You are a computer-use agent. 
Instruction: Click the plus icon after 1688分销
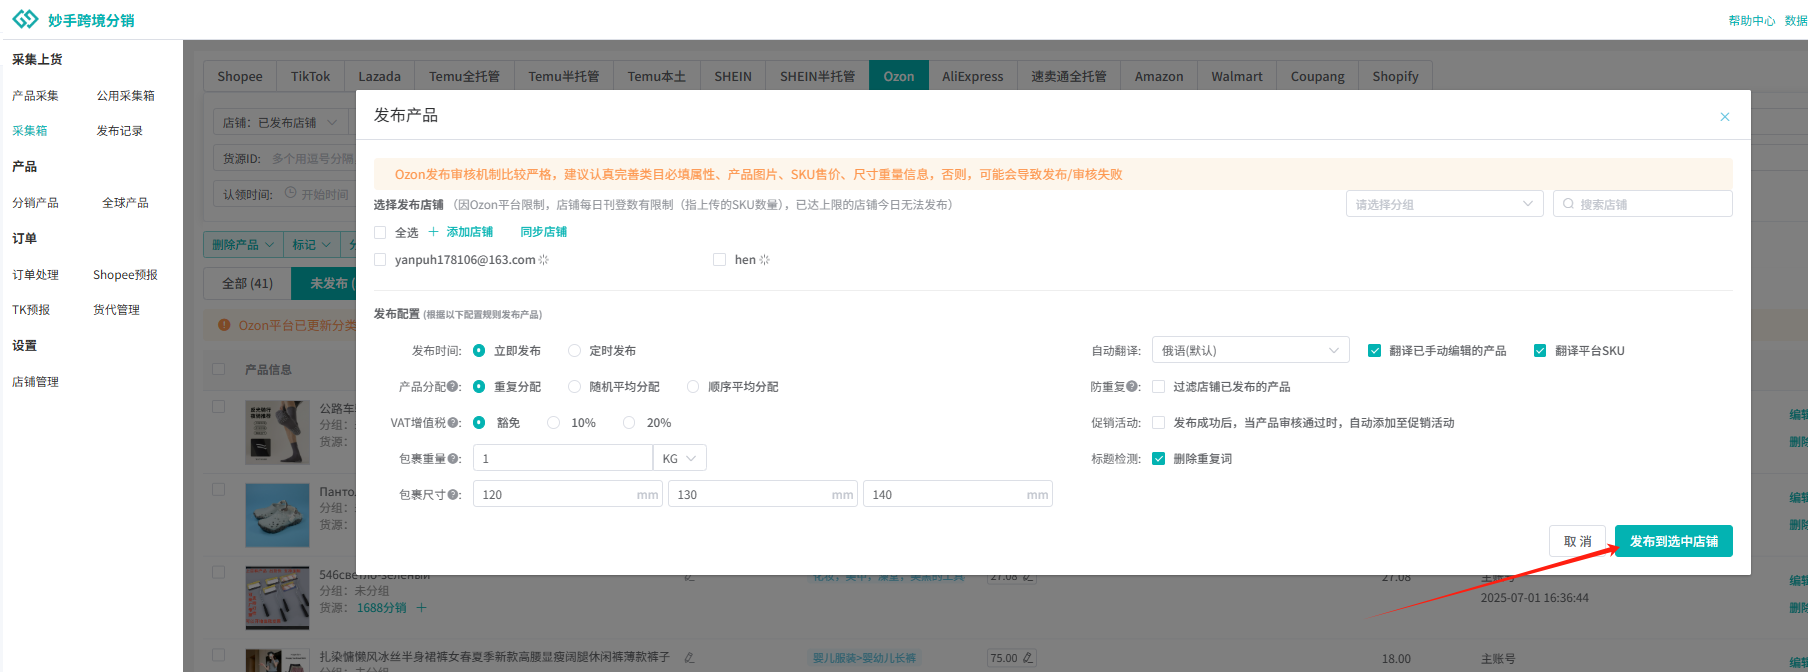(x=421, y=608)
